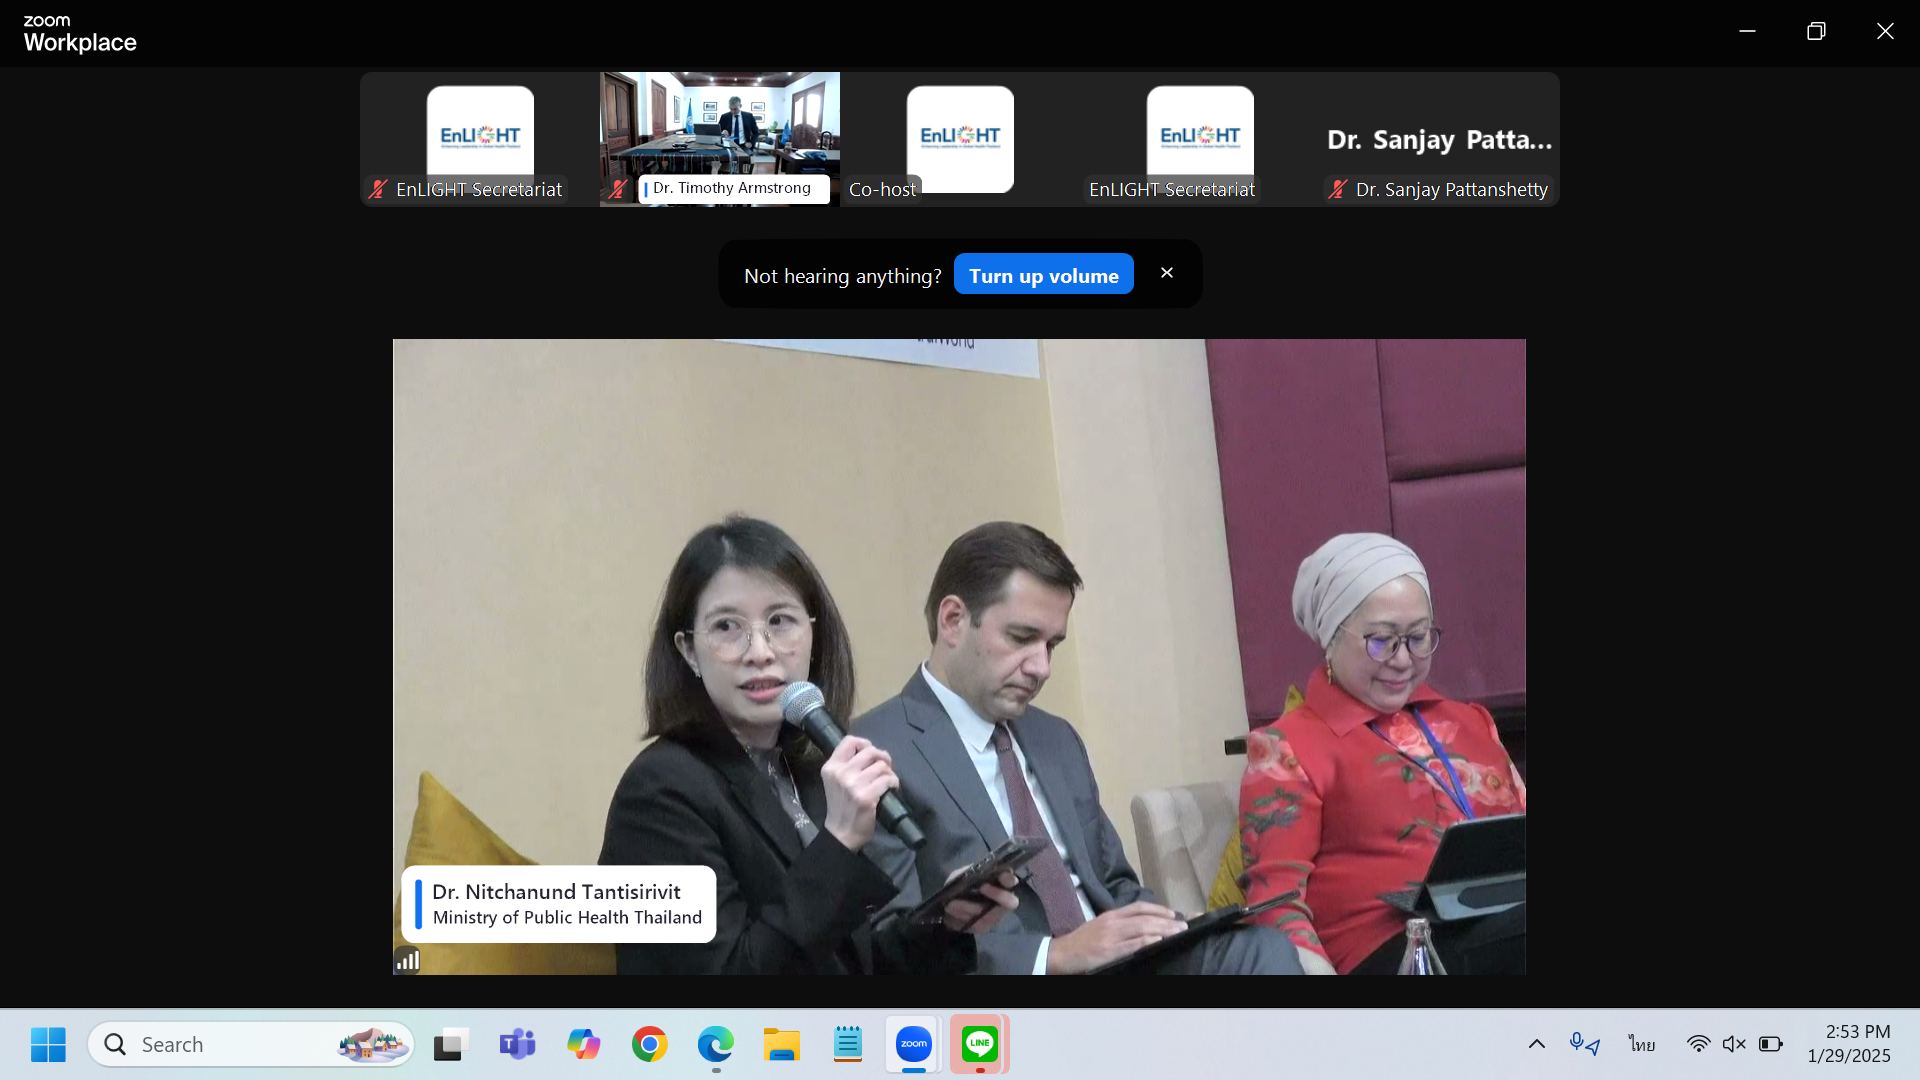Click the microphone location tray icon
Viewport: 1920px width, 1080px height.
point(1584,1044)
